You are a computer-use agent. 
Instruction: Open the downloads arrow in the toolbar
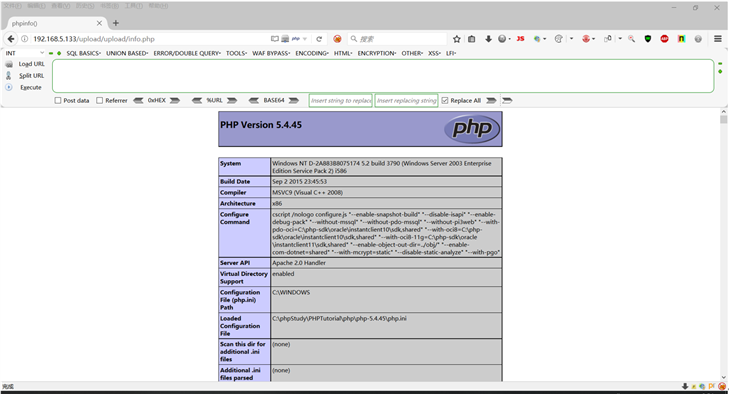point(488,39)
